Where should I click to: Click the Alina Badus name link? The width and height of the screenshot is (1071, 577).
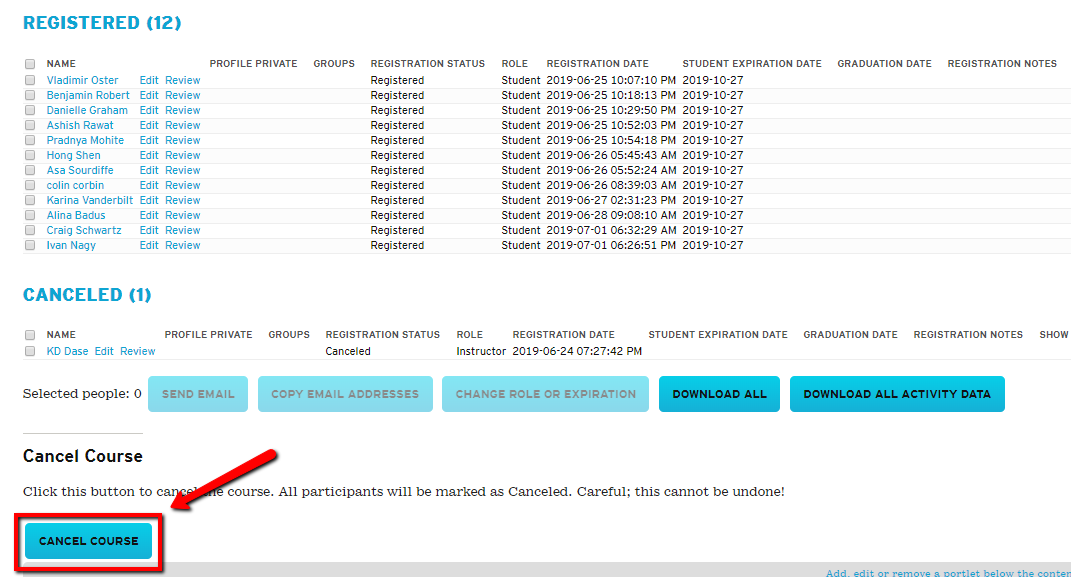[76, 215]
